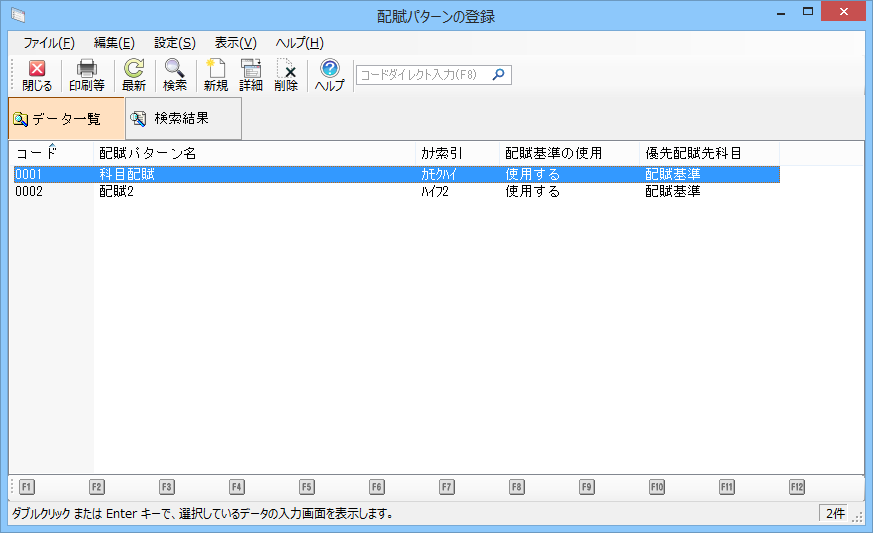Open the ファイル(F) menu
This screenshot has height=533, width=873.
click(48, 43)
